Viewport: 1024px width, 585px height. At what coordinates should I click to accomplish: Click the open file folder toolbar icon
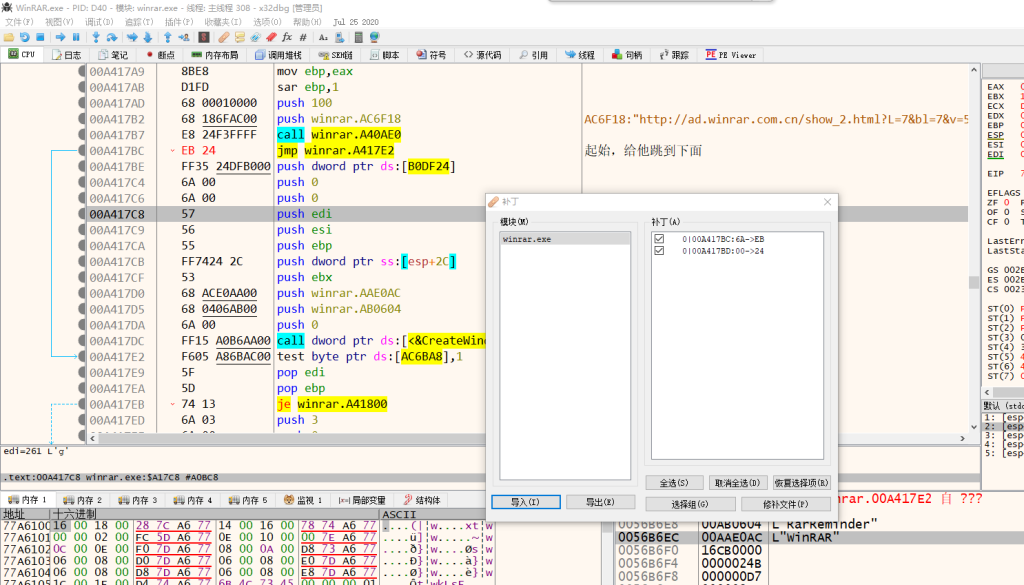click(x=10, y=37)
